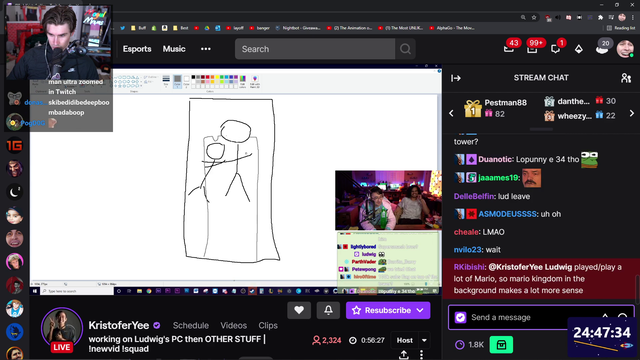Screen dimensions: 640x360
Task: Select Paint Color 1 box
Action: (x=177, y=82)
